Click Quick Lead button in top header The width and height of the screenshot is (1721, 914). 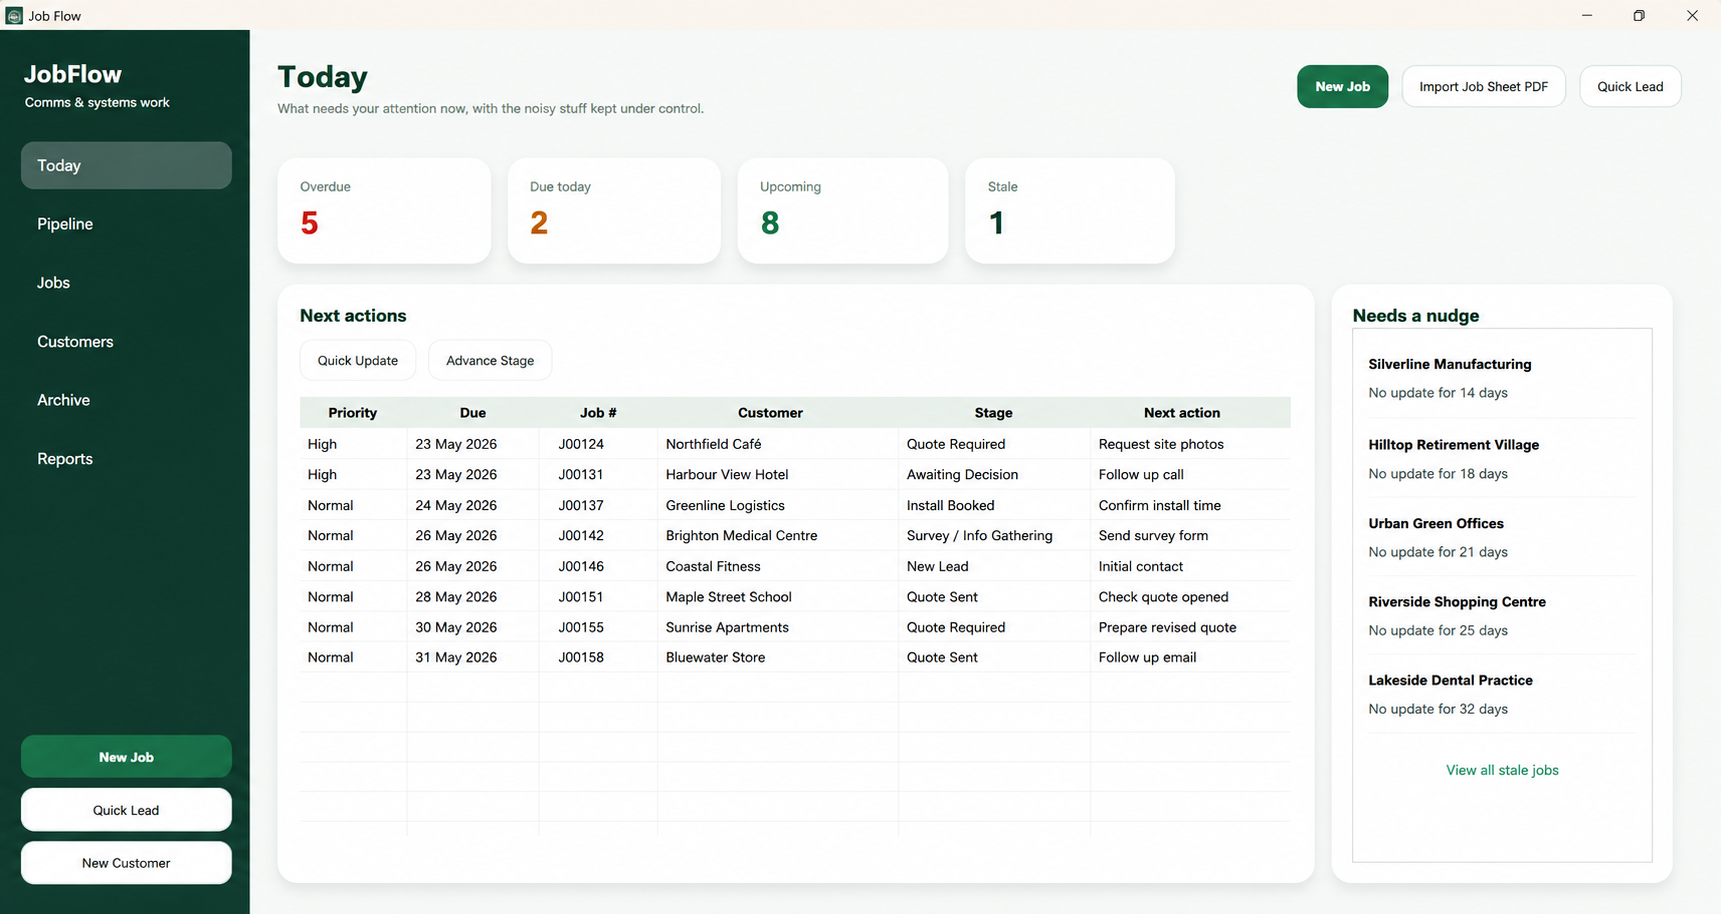pos(1630,87)
